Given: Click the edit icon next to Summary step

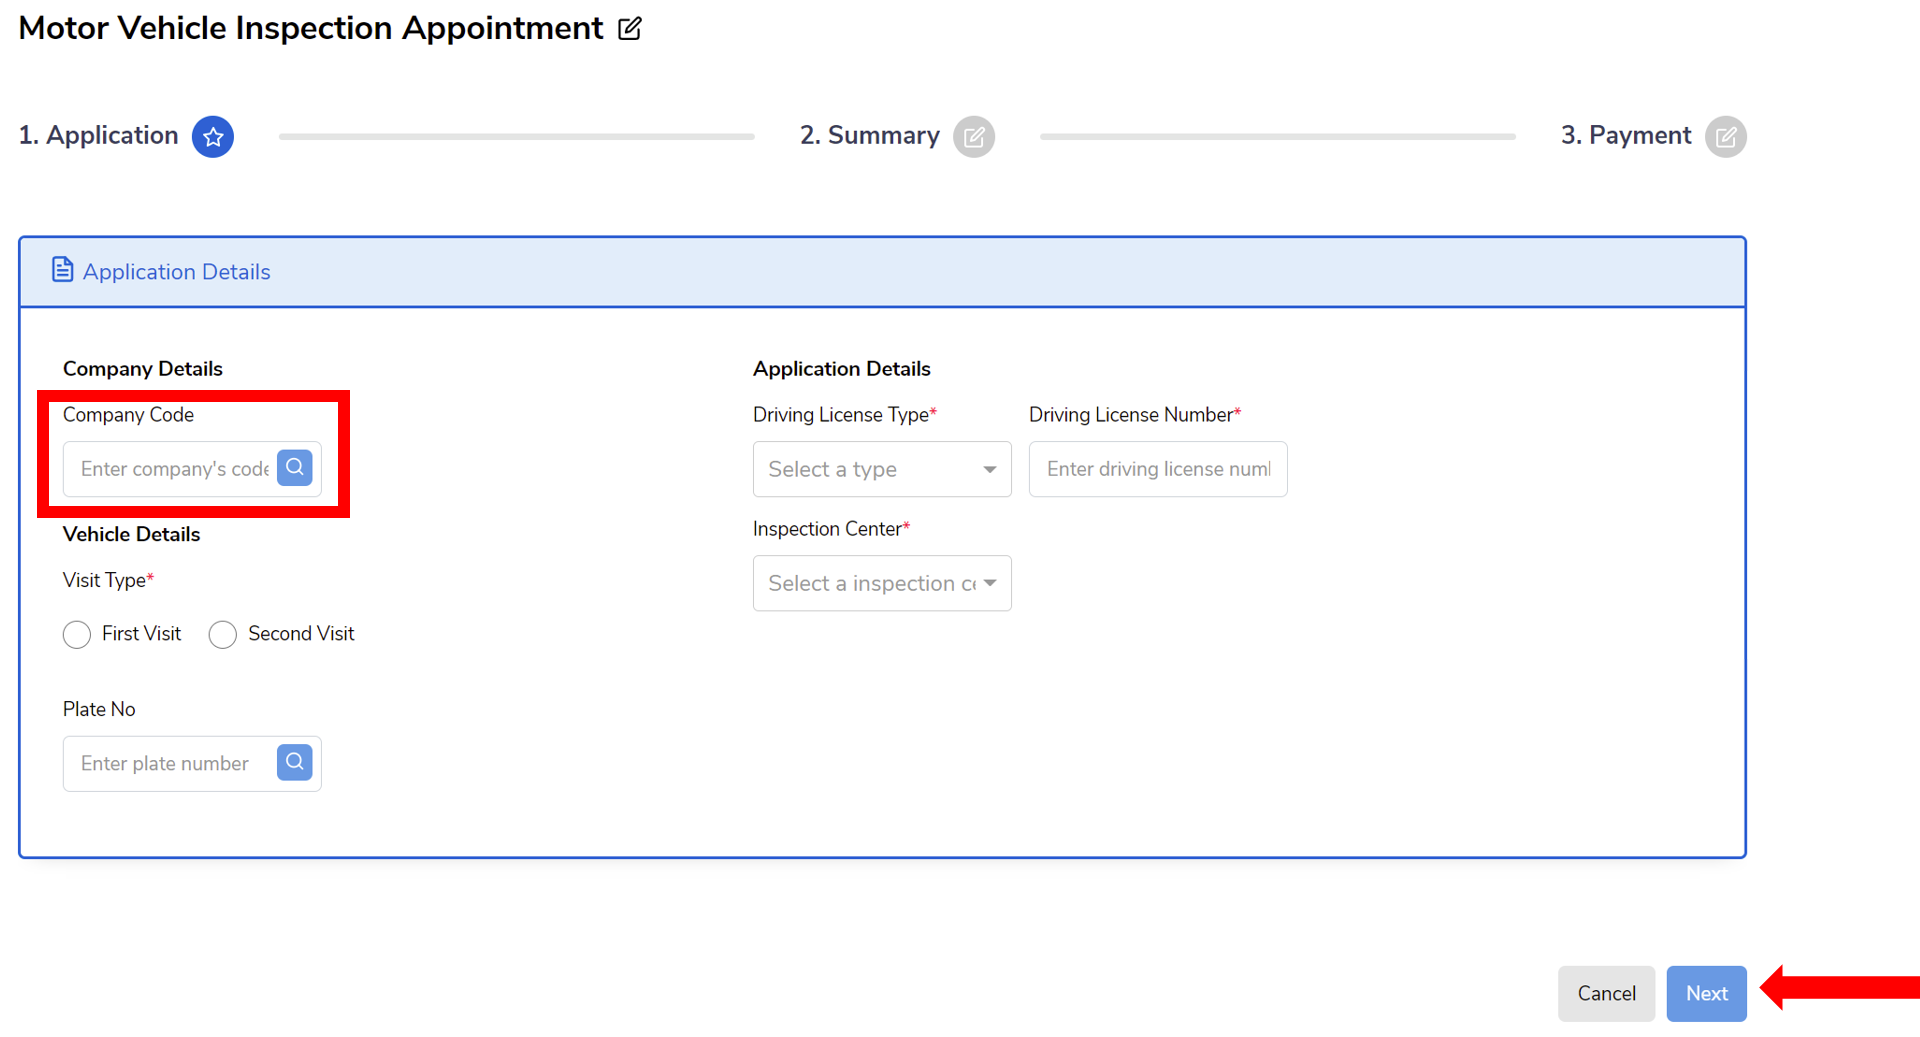Looking at the screenshot, I should click(x=975, y=136).
